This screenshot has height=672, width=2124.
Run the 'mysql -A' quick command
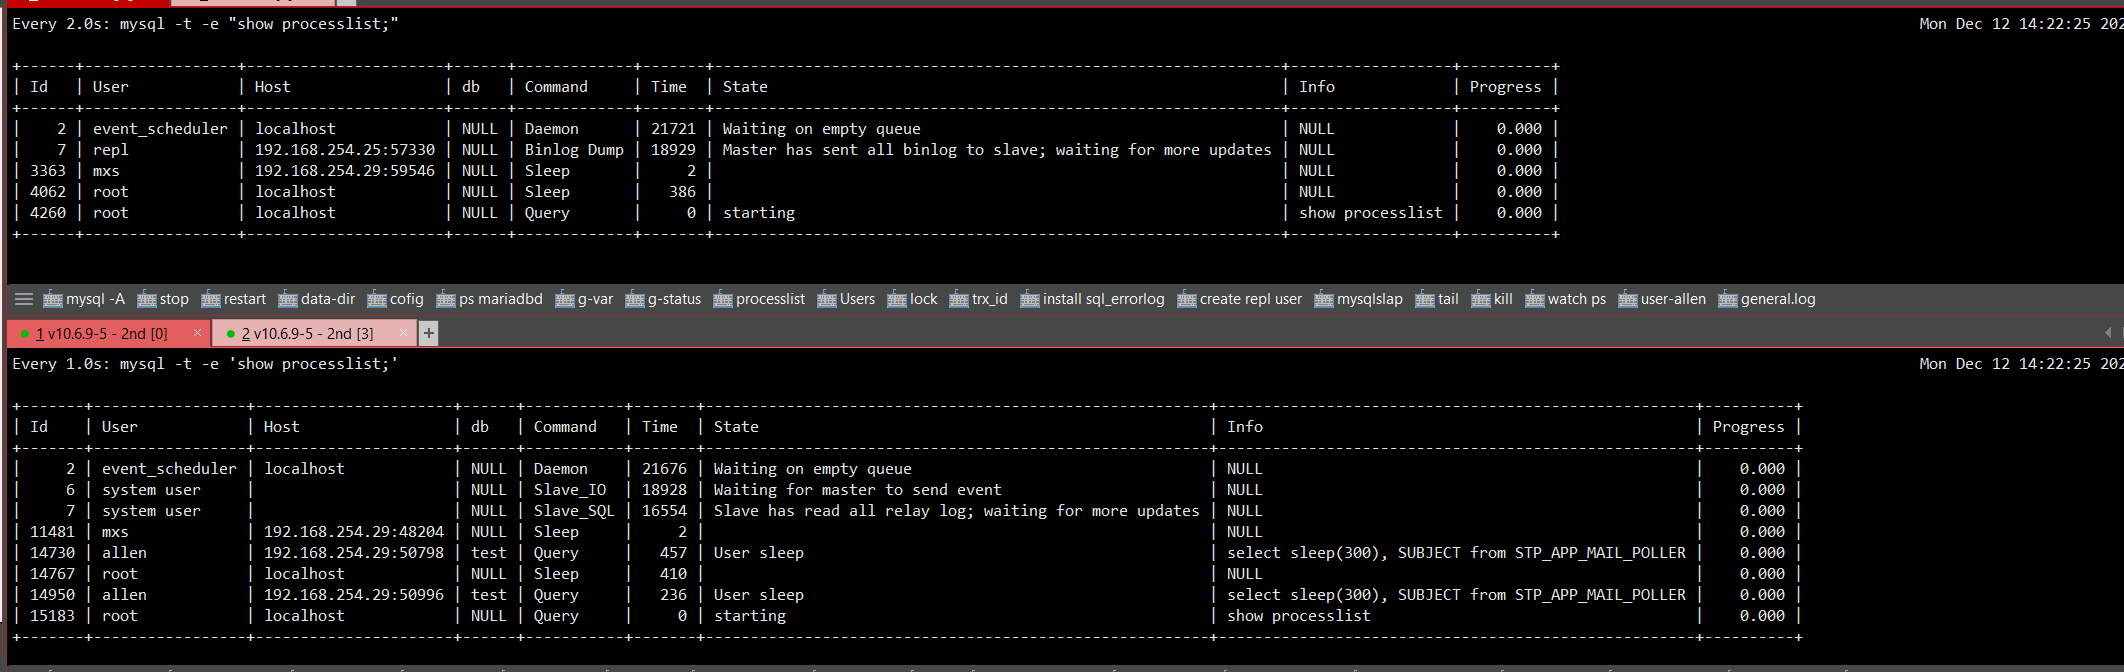tap(84, 299)
